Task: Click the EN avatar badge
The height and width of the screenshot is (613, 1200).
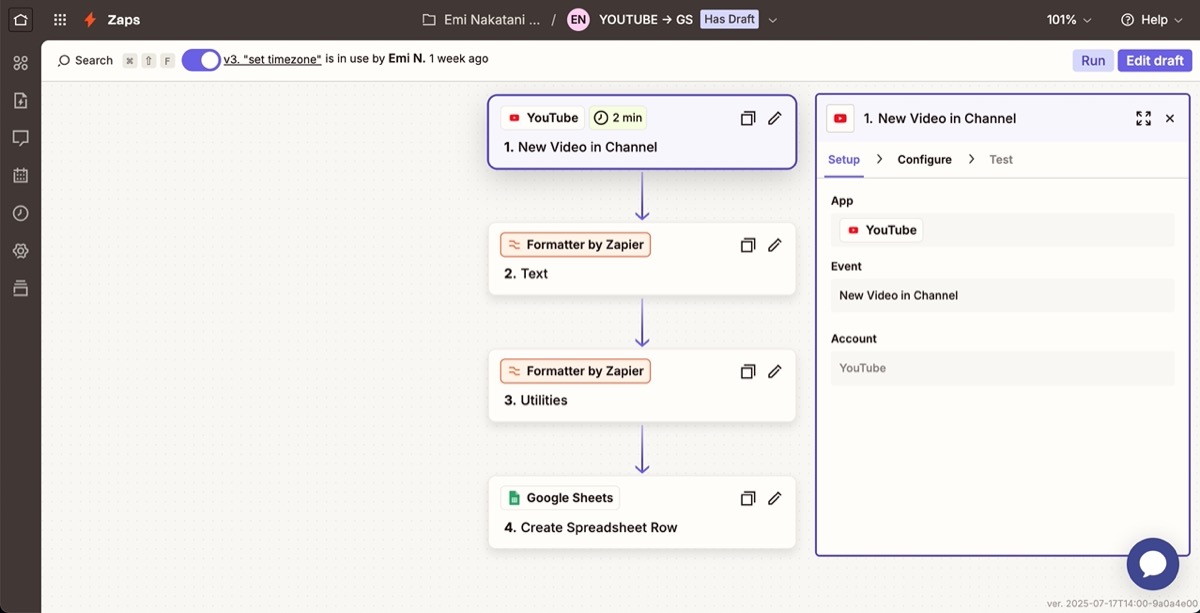Action: (578, 19)
